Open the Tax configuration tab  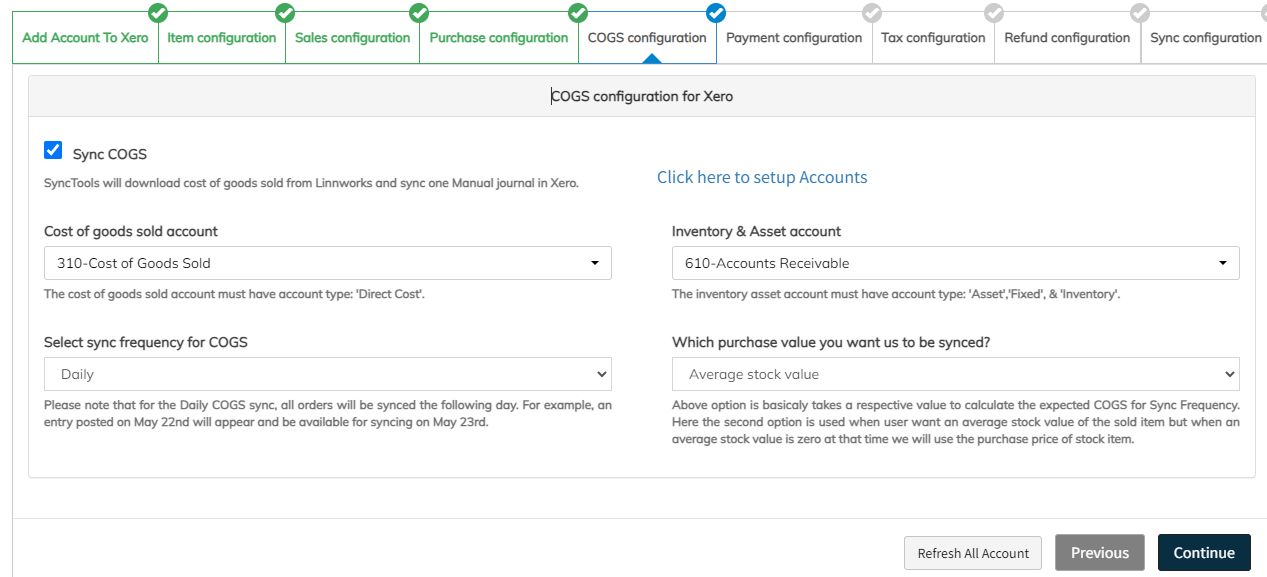933,38
